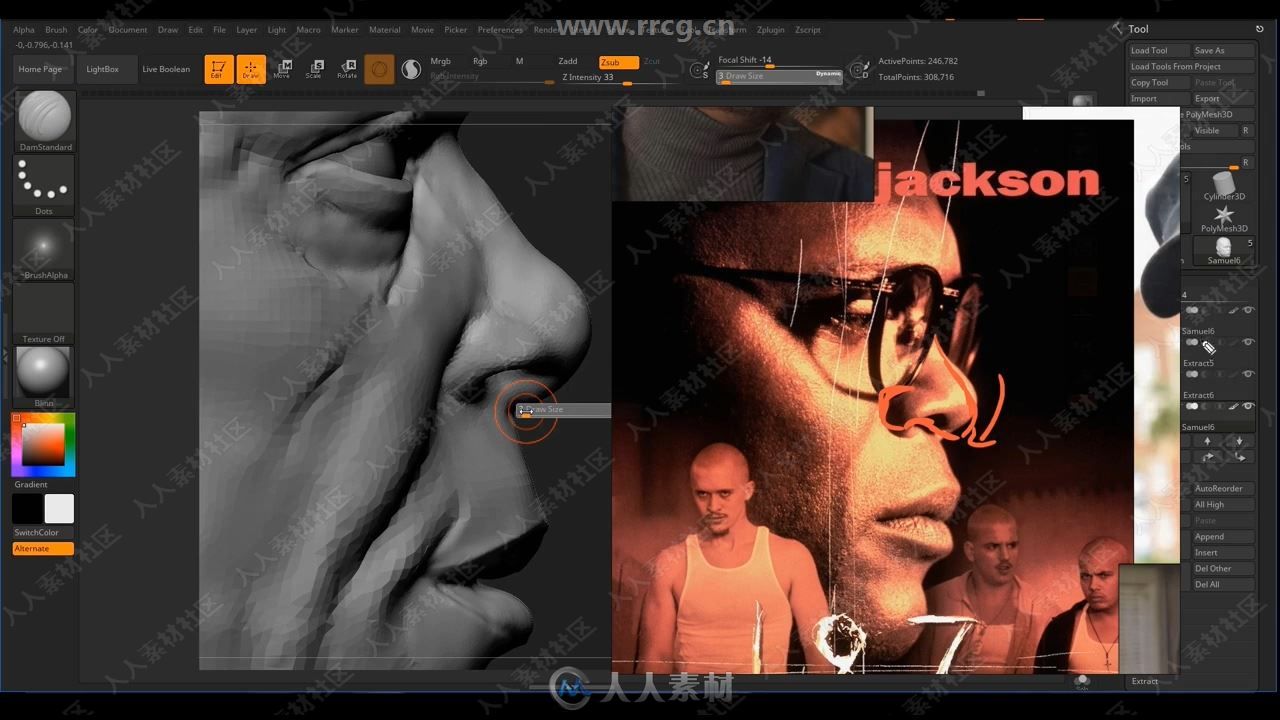Click Load Tools From Project

(x=1191, y=66)
